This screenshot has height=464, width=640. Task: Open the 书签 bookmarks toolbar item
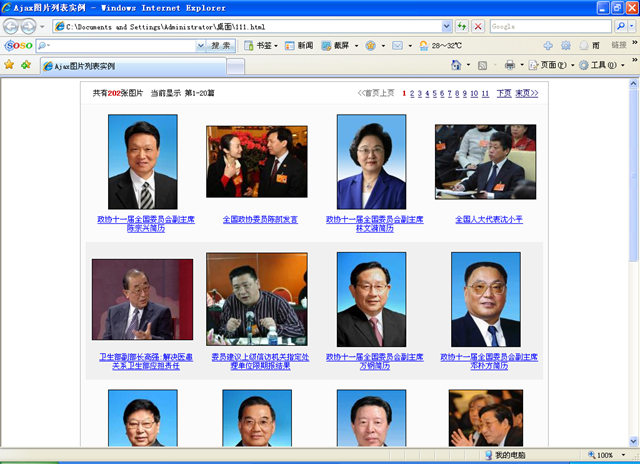click(x=260, y=46)
